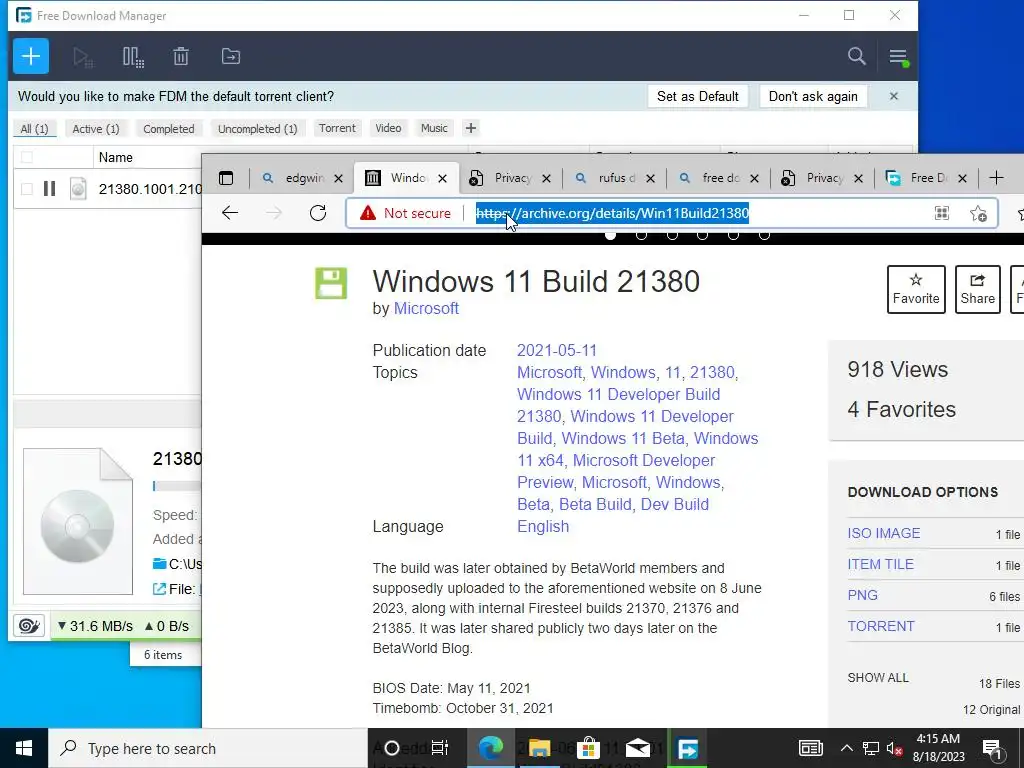Open the Edge apps grid icon in address bar
The image size is (1024, 768).
(x=942, y=213)
